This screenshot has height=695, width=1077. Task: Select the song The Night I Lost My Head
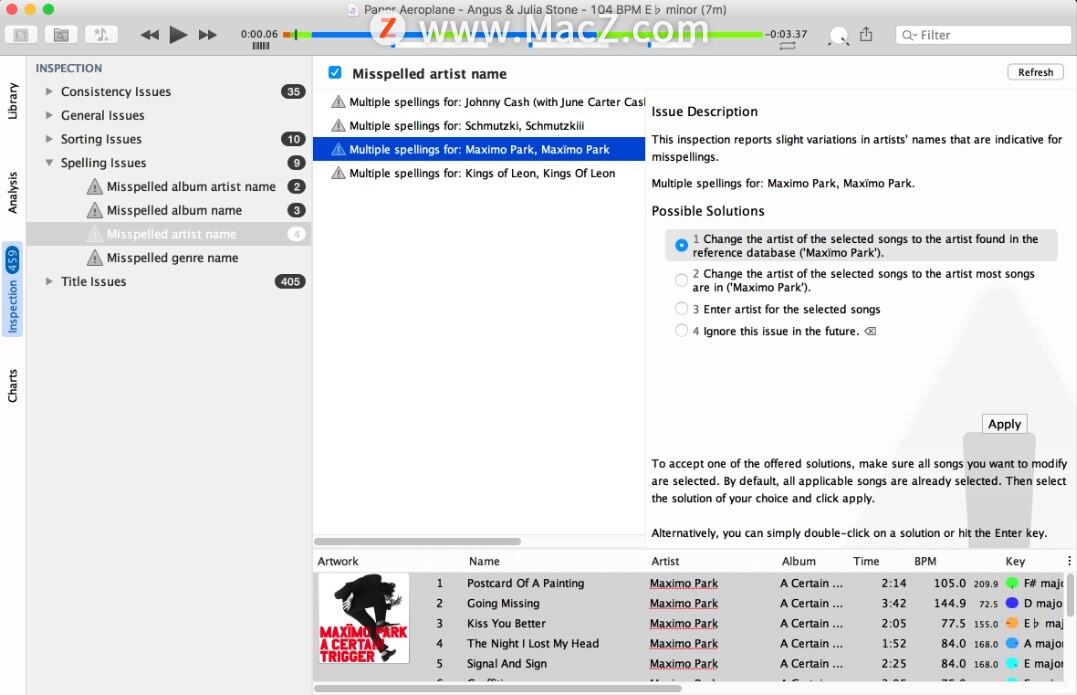point(532,643)
